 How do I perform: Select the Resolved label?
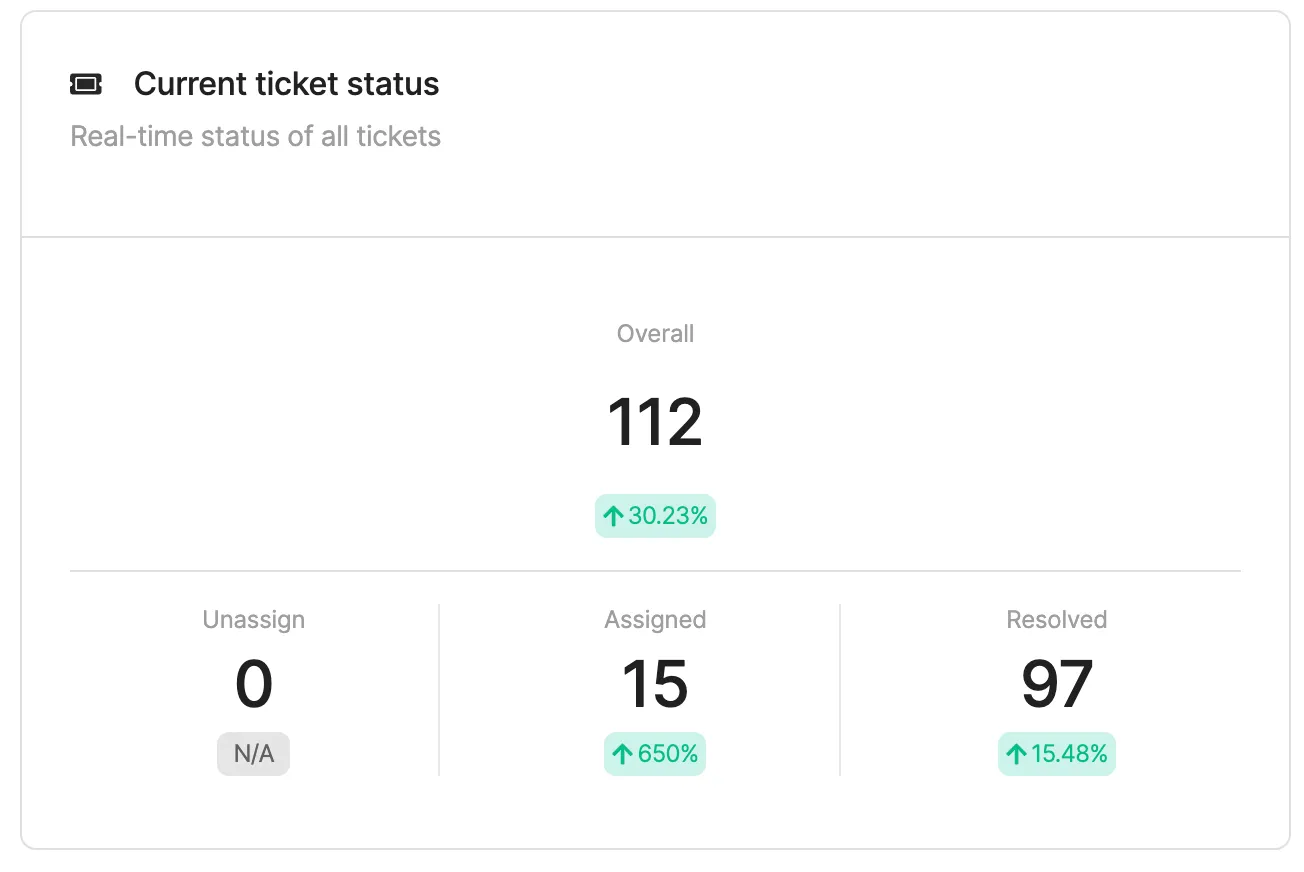tap(1057, 620)
